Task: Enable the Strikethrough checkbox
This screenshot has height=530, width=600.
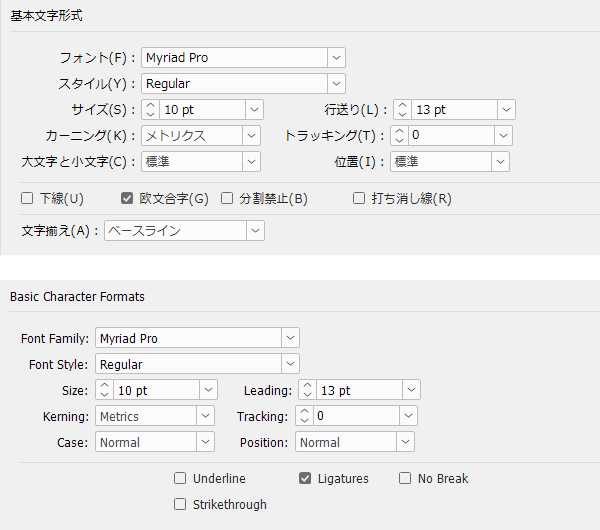Action: tap(180, 504)
